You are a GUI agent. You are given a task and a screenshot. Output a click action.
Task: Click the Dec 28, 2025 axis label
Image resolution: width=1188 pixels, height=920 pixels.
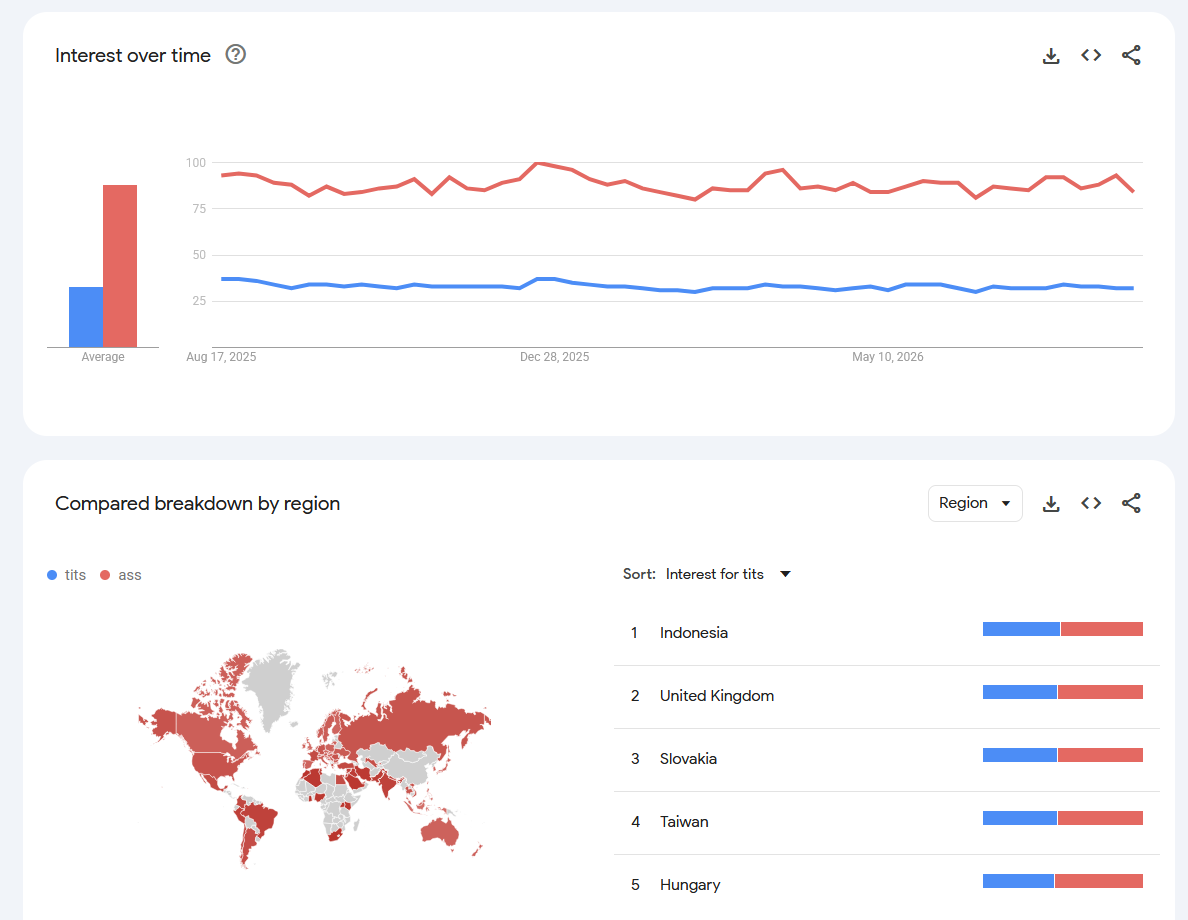pos(554,357)
